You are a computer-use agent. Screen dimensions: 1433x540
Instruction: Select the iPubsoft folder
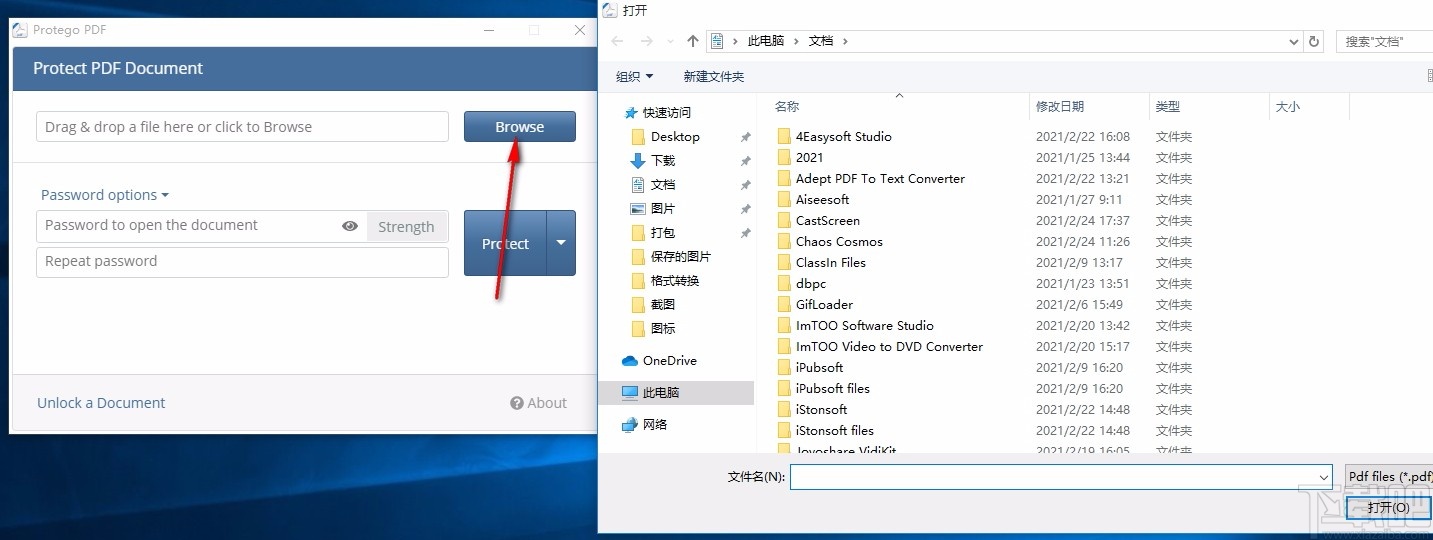[x=819, y=367]
